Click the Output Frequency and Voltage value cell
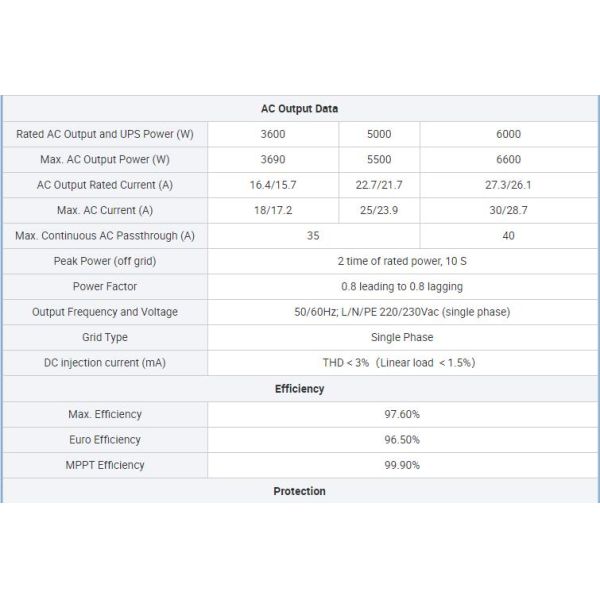 [402, 312]
